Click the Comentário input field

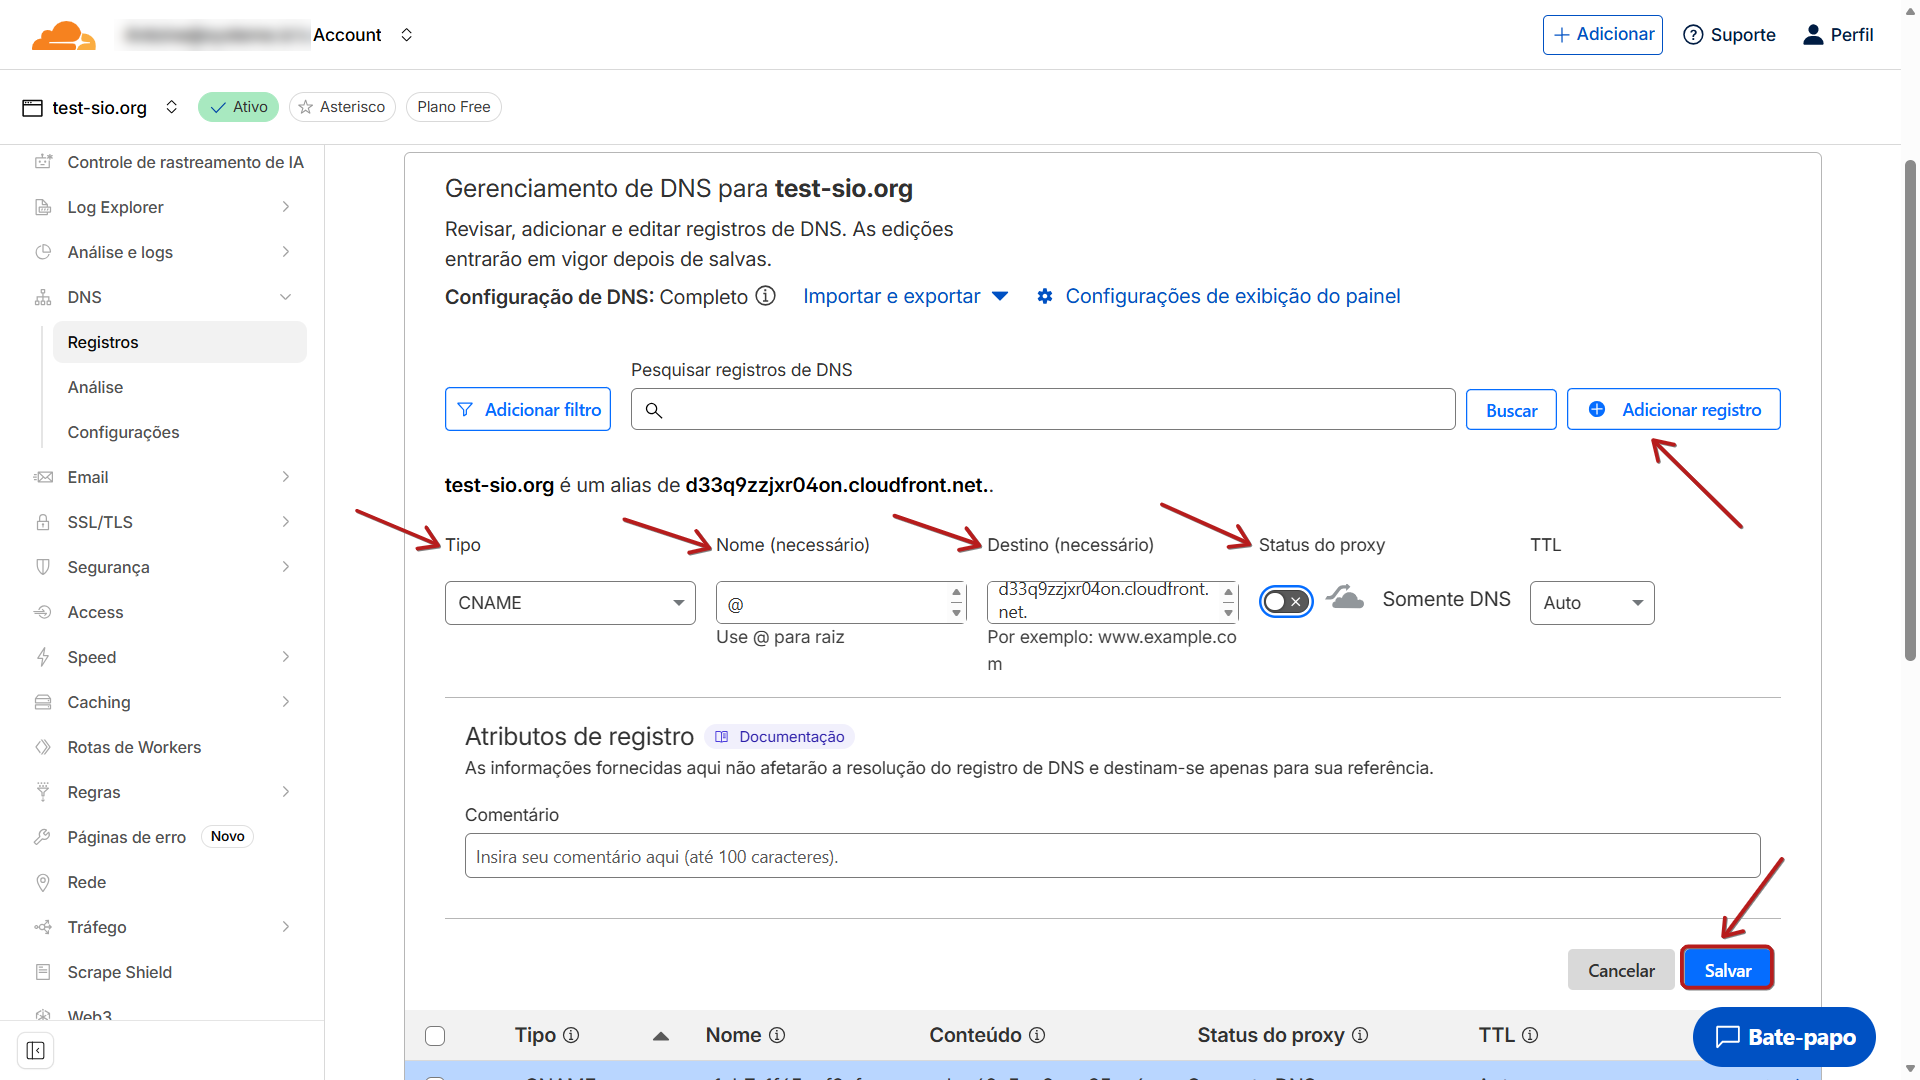pos(1111,856)
